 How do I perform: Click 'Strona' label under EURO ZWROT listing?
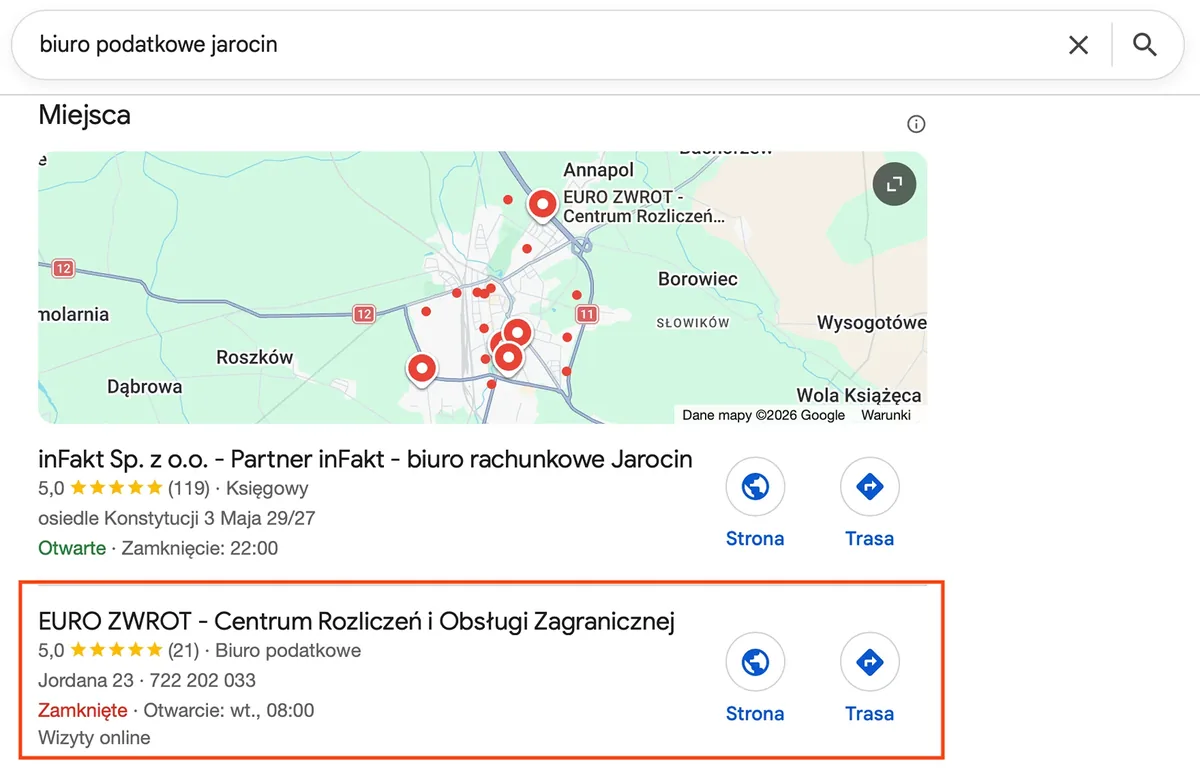coord(755,713)
